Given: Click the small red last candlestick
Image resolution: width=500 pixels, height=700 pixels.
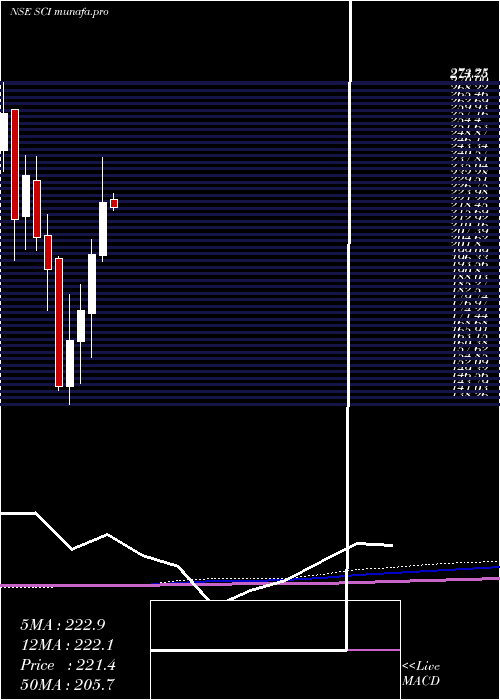Looking at the screenshot, I should (x=114, y=203).
